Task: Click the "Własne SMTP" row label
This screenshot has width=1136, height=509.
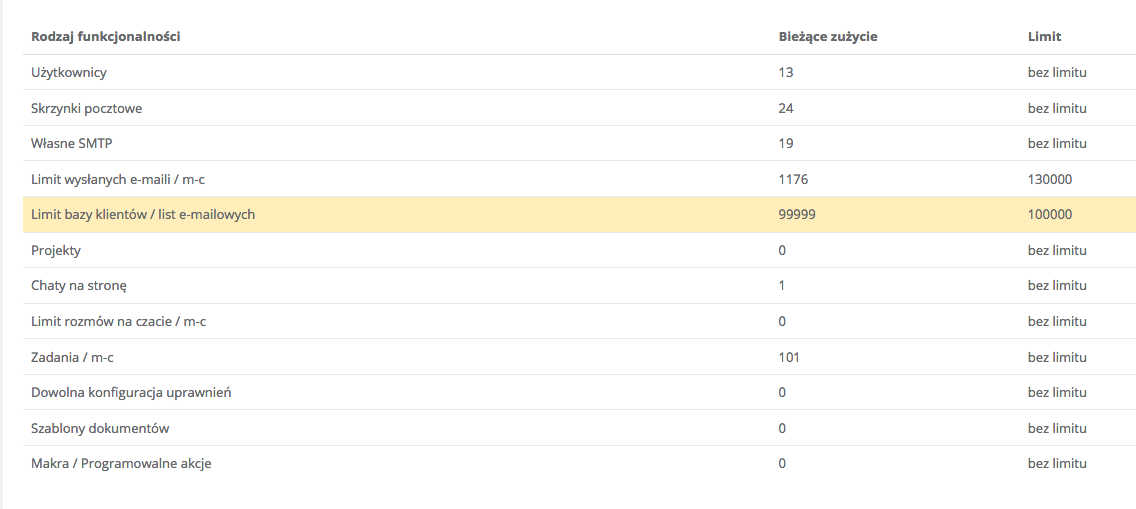Action: 72,143
